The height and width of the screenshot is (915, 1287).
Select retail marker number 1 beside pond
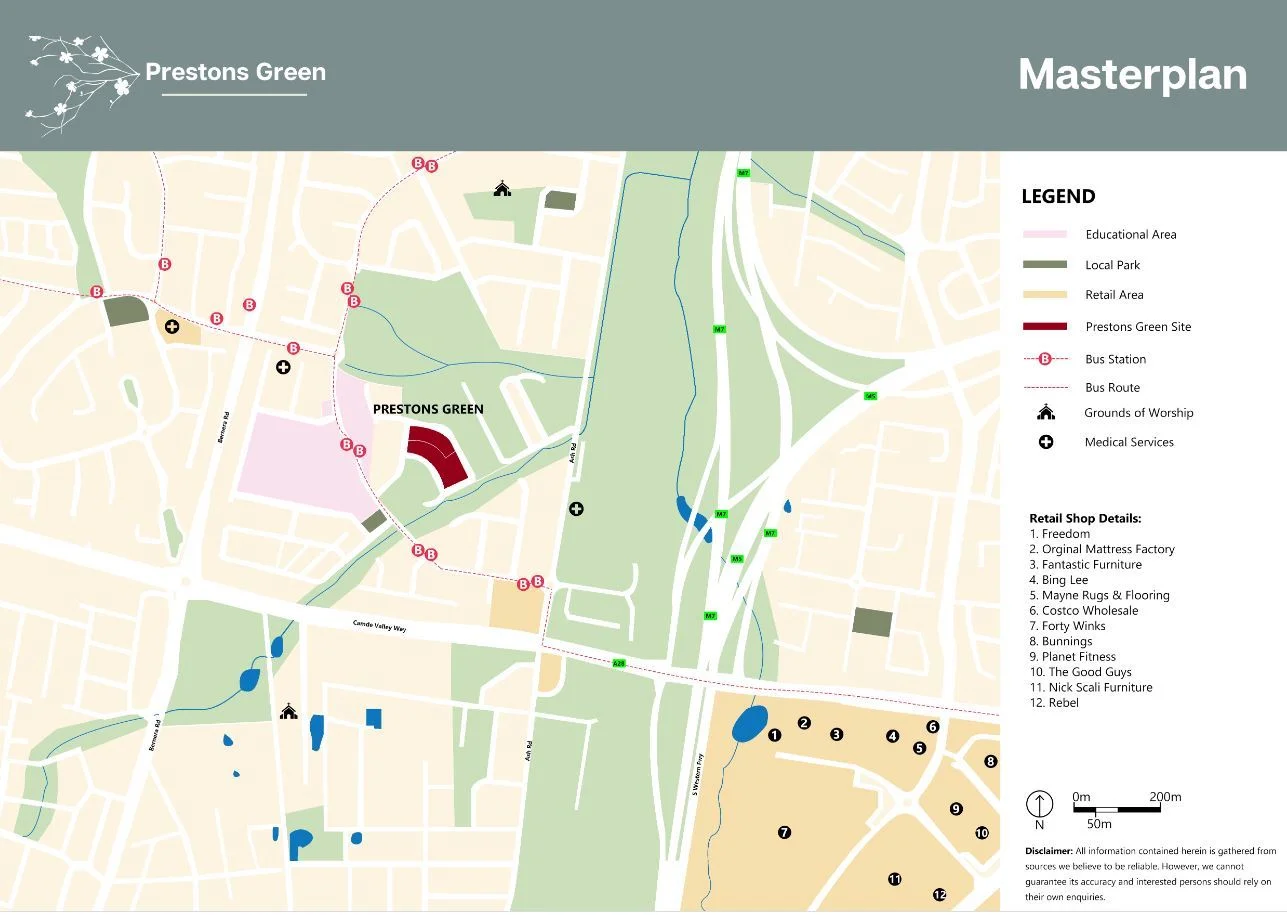(x=774, y=735)
